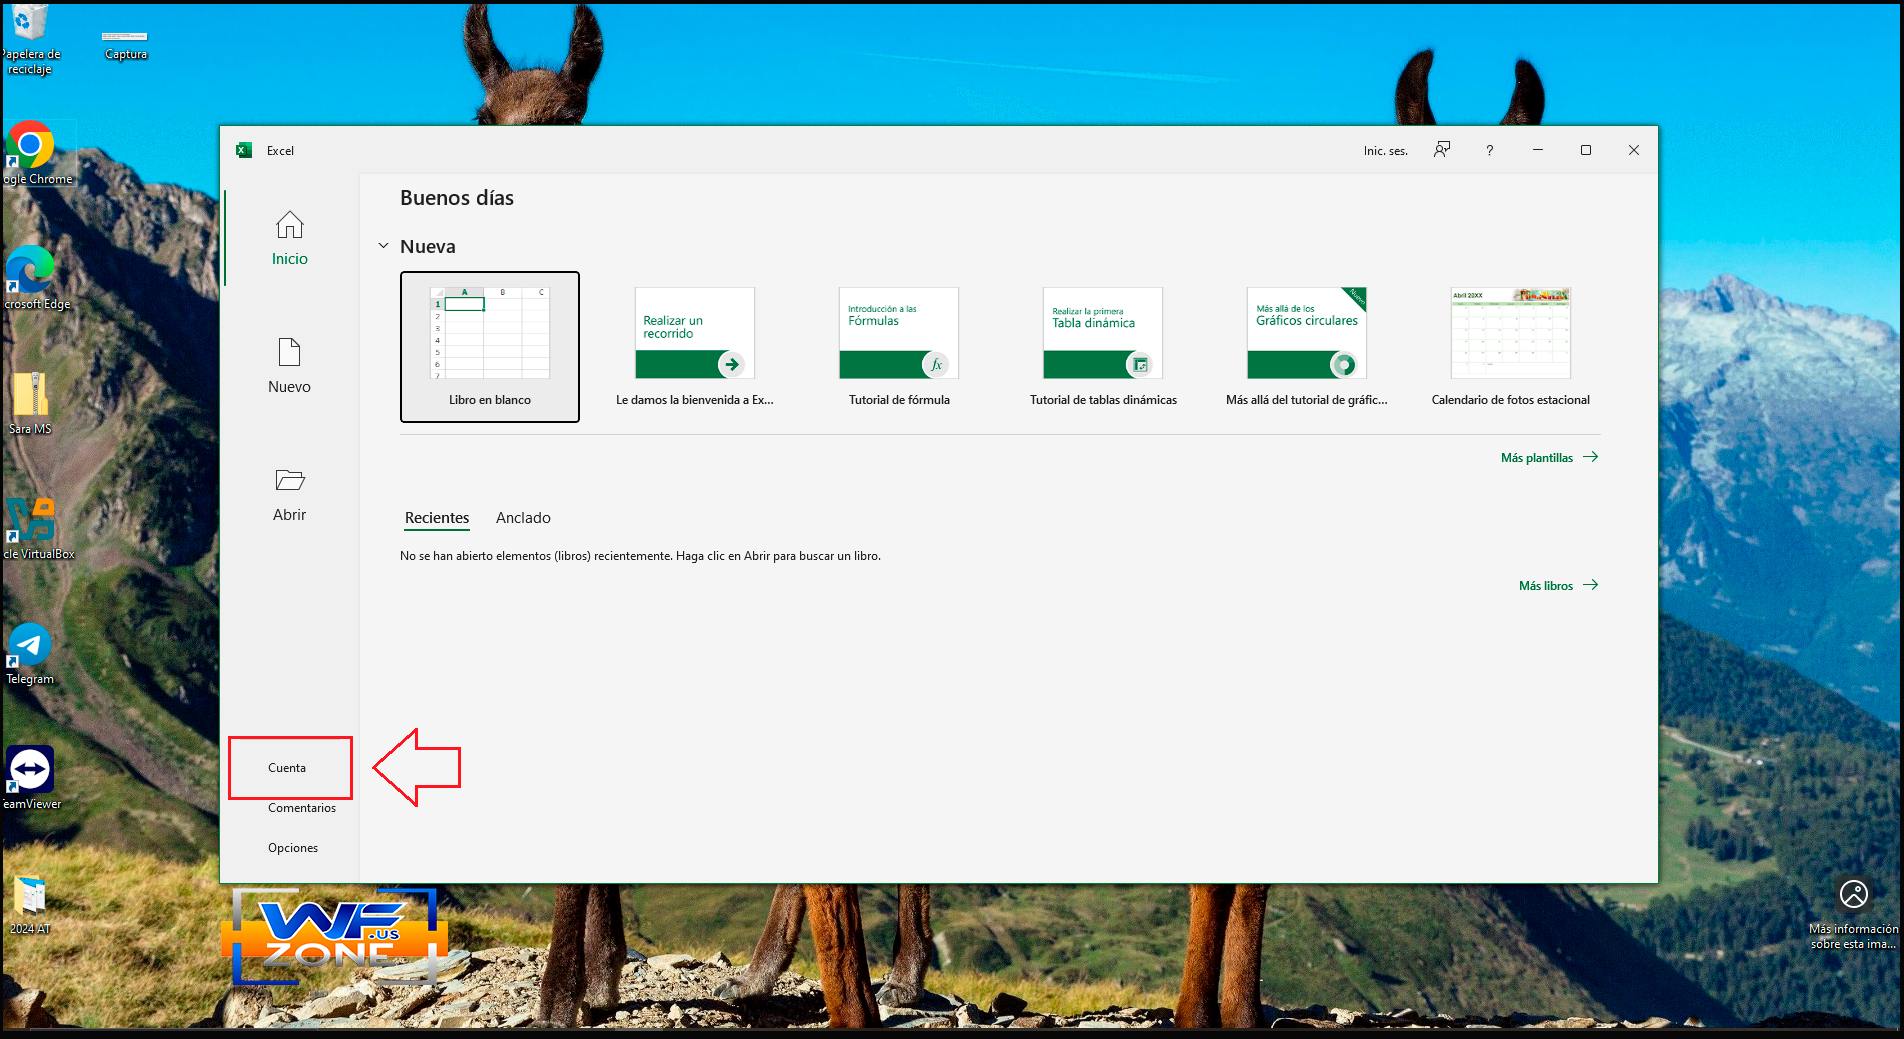Select the Recientes tab
Screen dimensions: 1904x1039
(x=437, y=518)
